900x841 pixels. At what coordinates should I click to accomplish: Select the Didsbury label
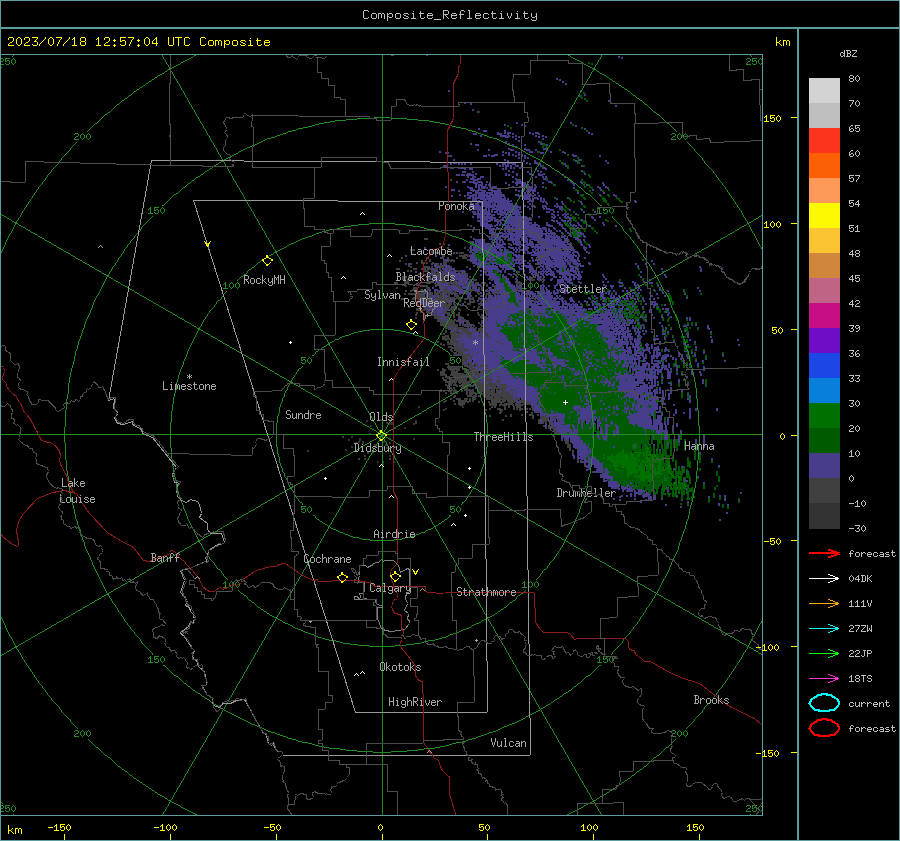377,448
